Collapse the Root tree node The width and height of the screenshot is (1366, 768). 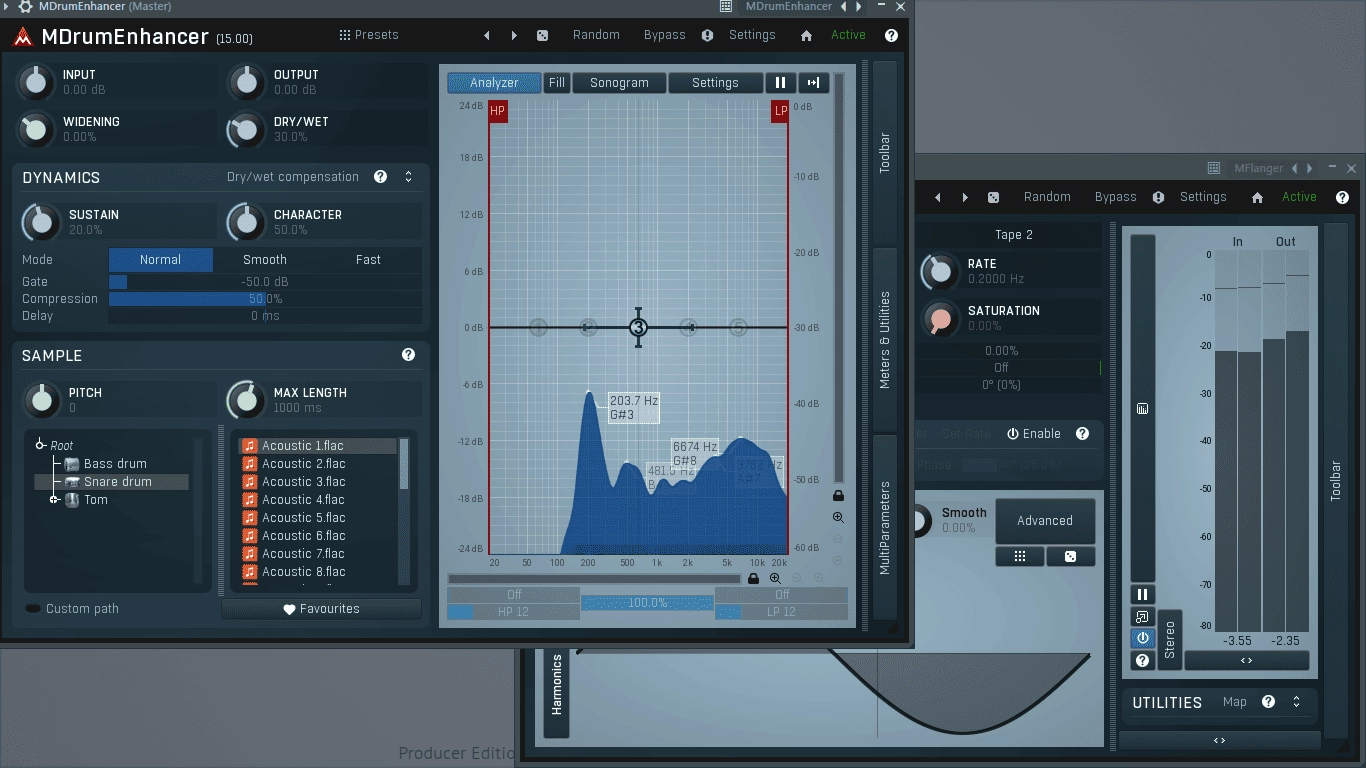coord(40,445)
